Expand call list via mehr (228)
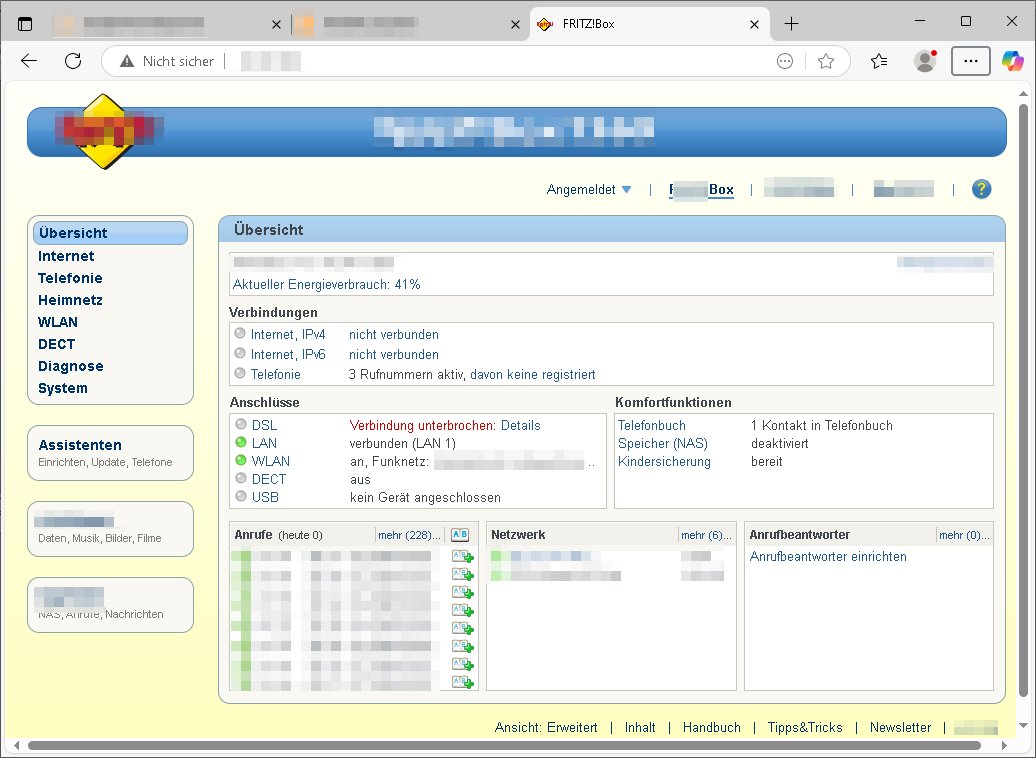1036x758 pixels. [409, 535]
